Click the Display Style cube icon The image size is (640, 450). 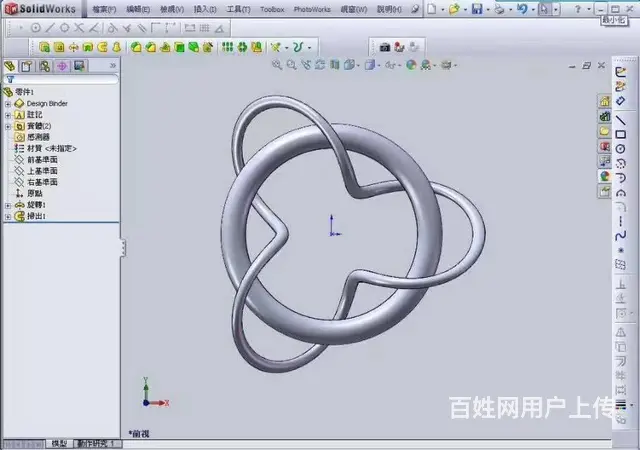(x=370, y=65)
